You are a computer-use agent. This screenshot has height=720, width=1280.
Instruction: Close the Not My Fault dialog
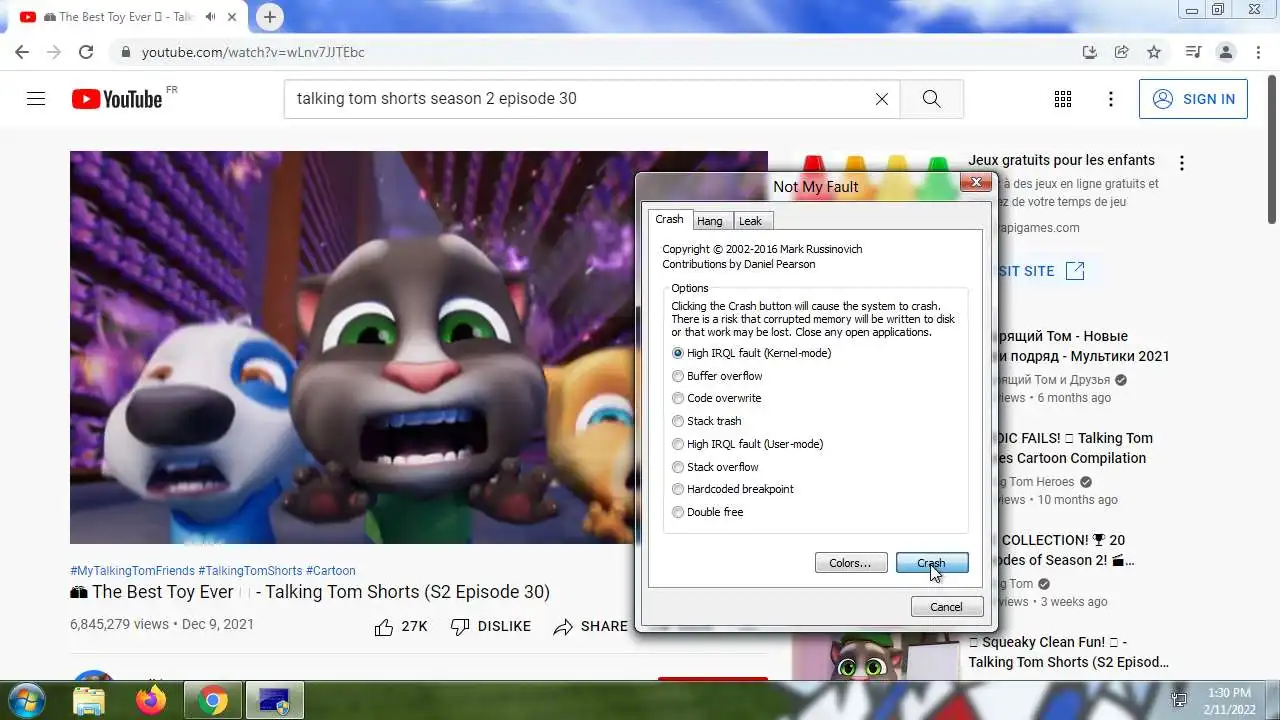[975, 182]
